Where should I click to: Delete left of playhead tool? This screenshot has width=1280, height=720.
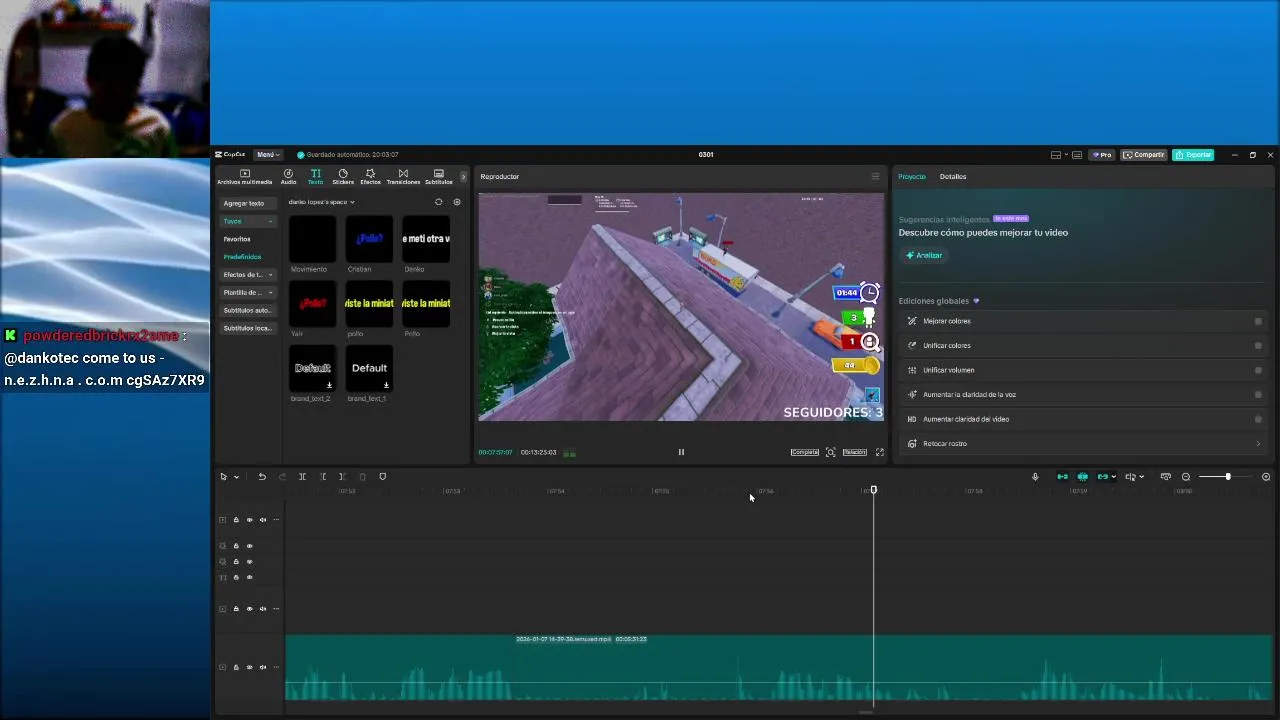pos(323,477)
